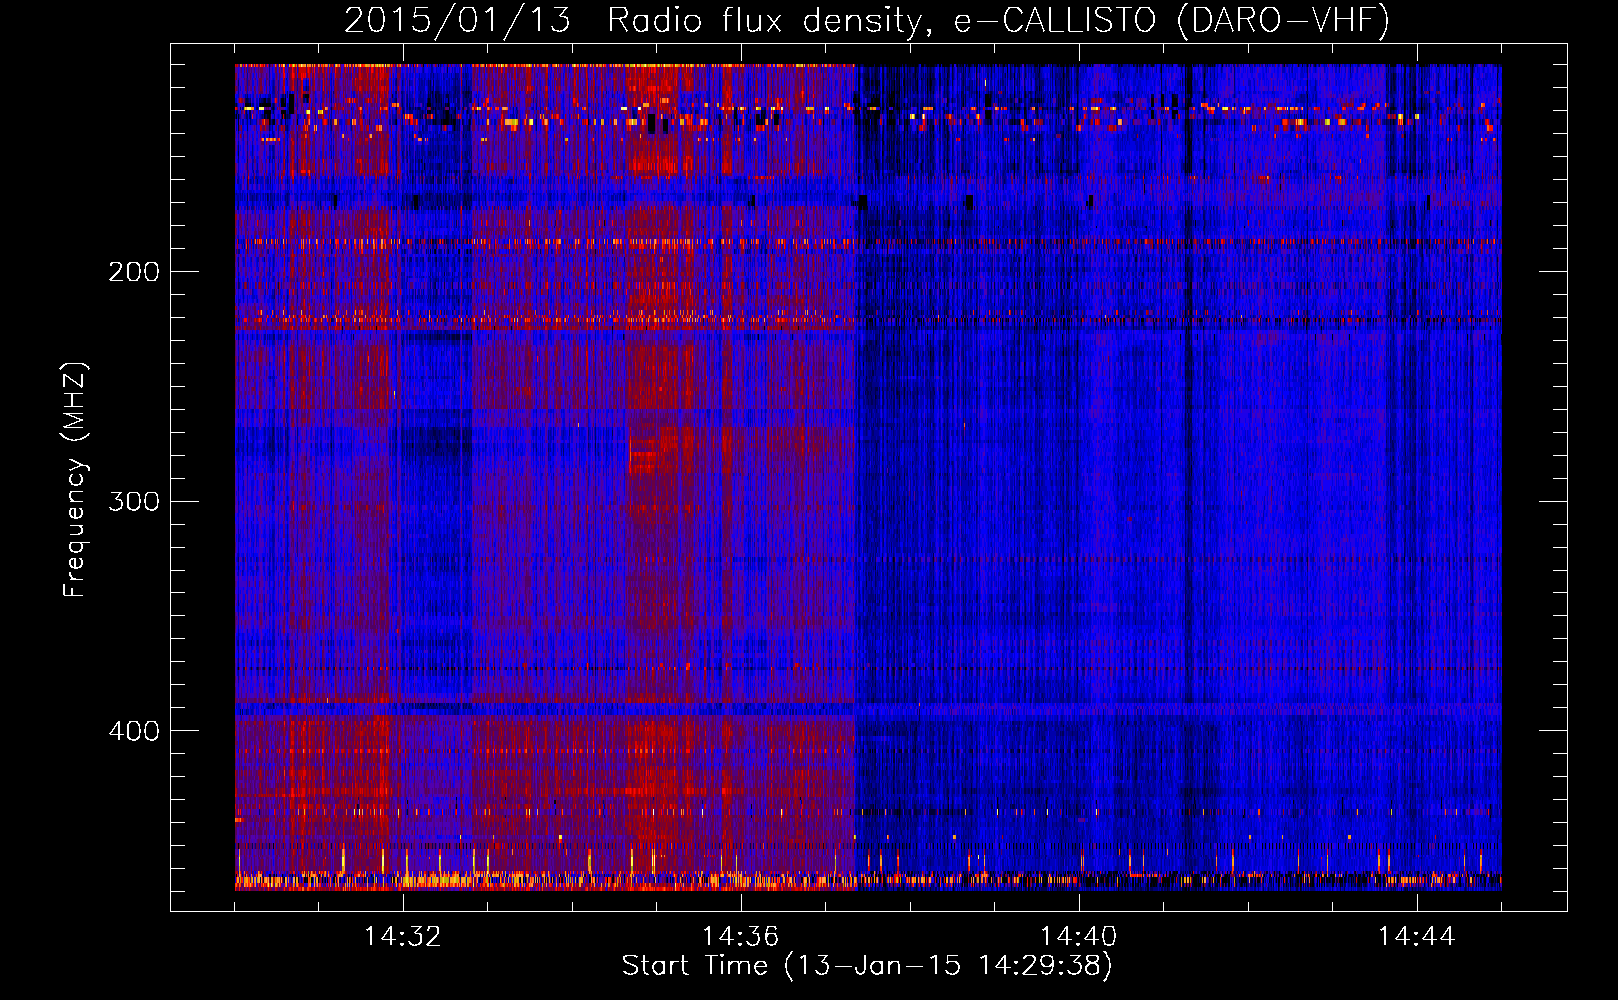1618x1000 pixels.
Task: Select the 14:32 time tick label
Action: [x=403, y=937]
